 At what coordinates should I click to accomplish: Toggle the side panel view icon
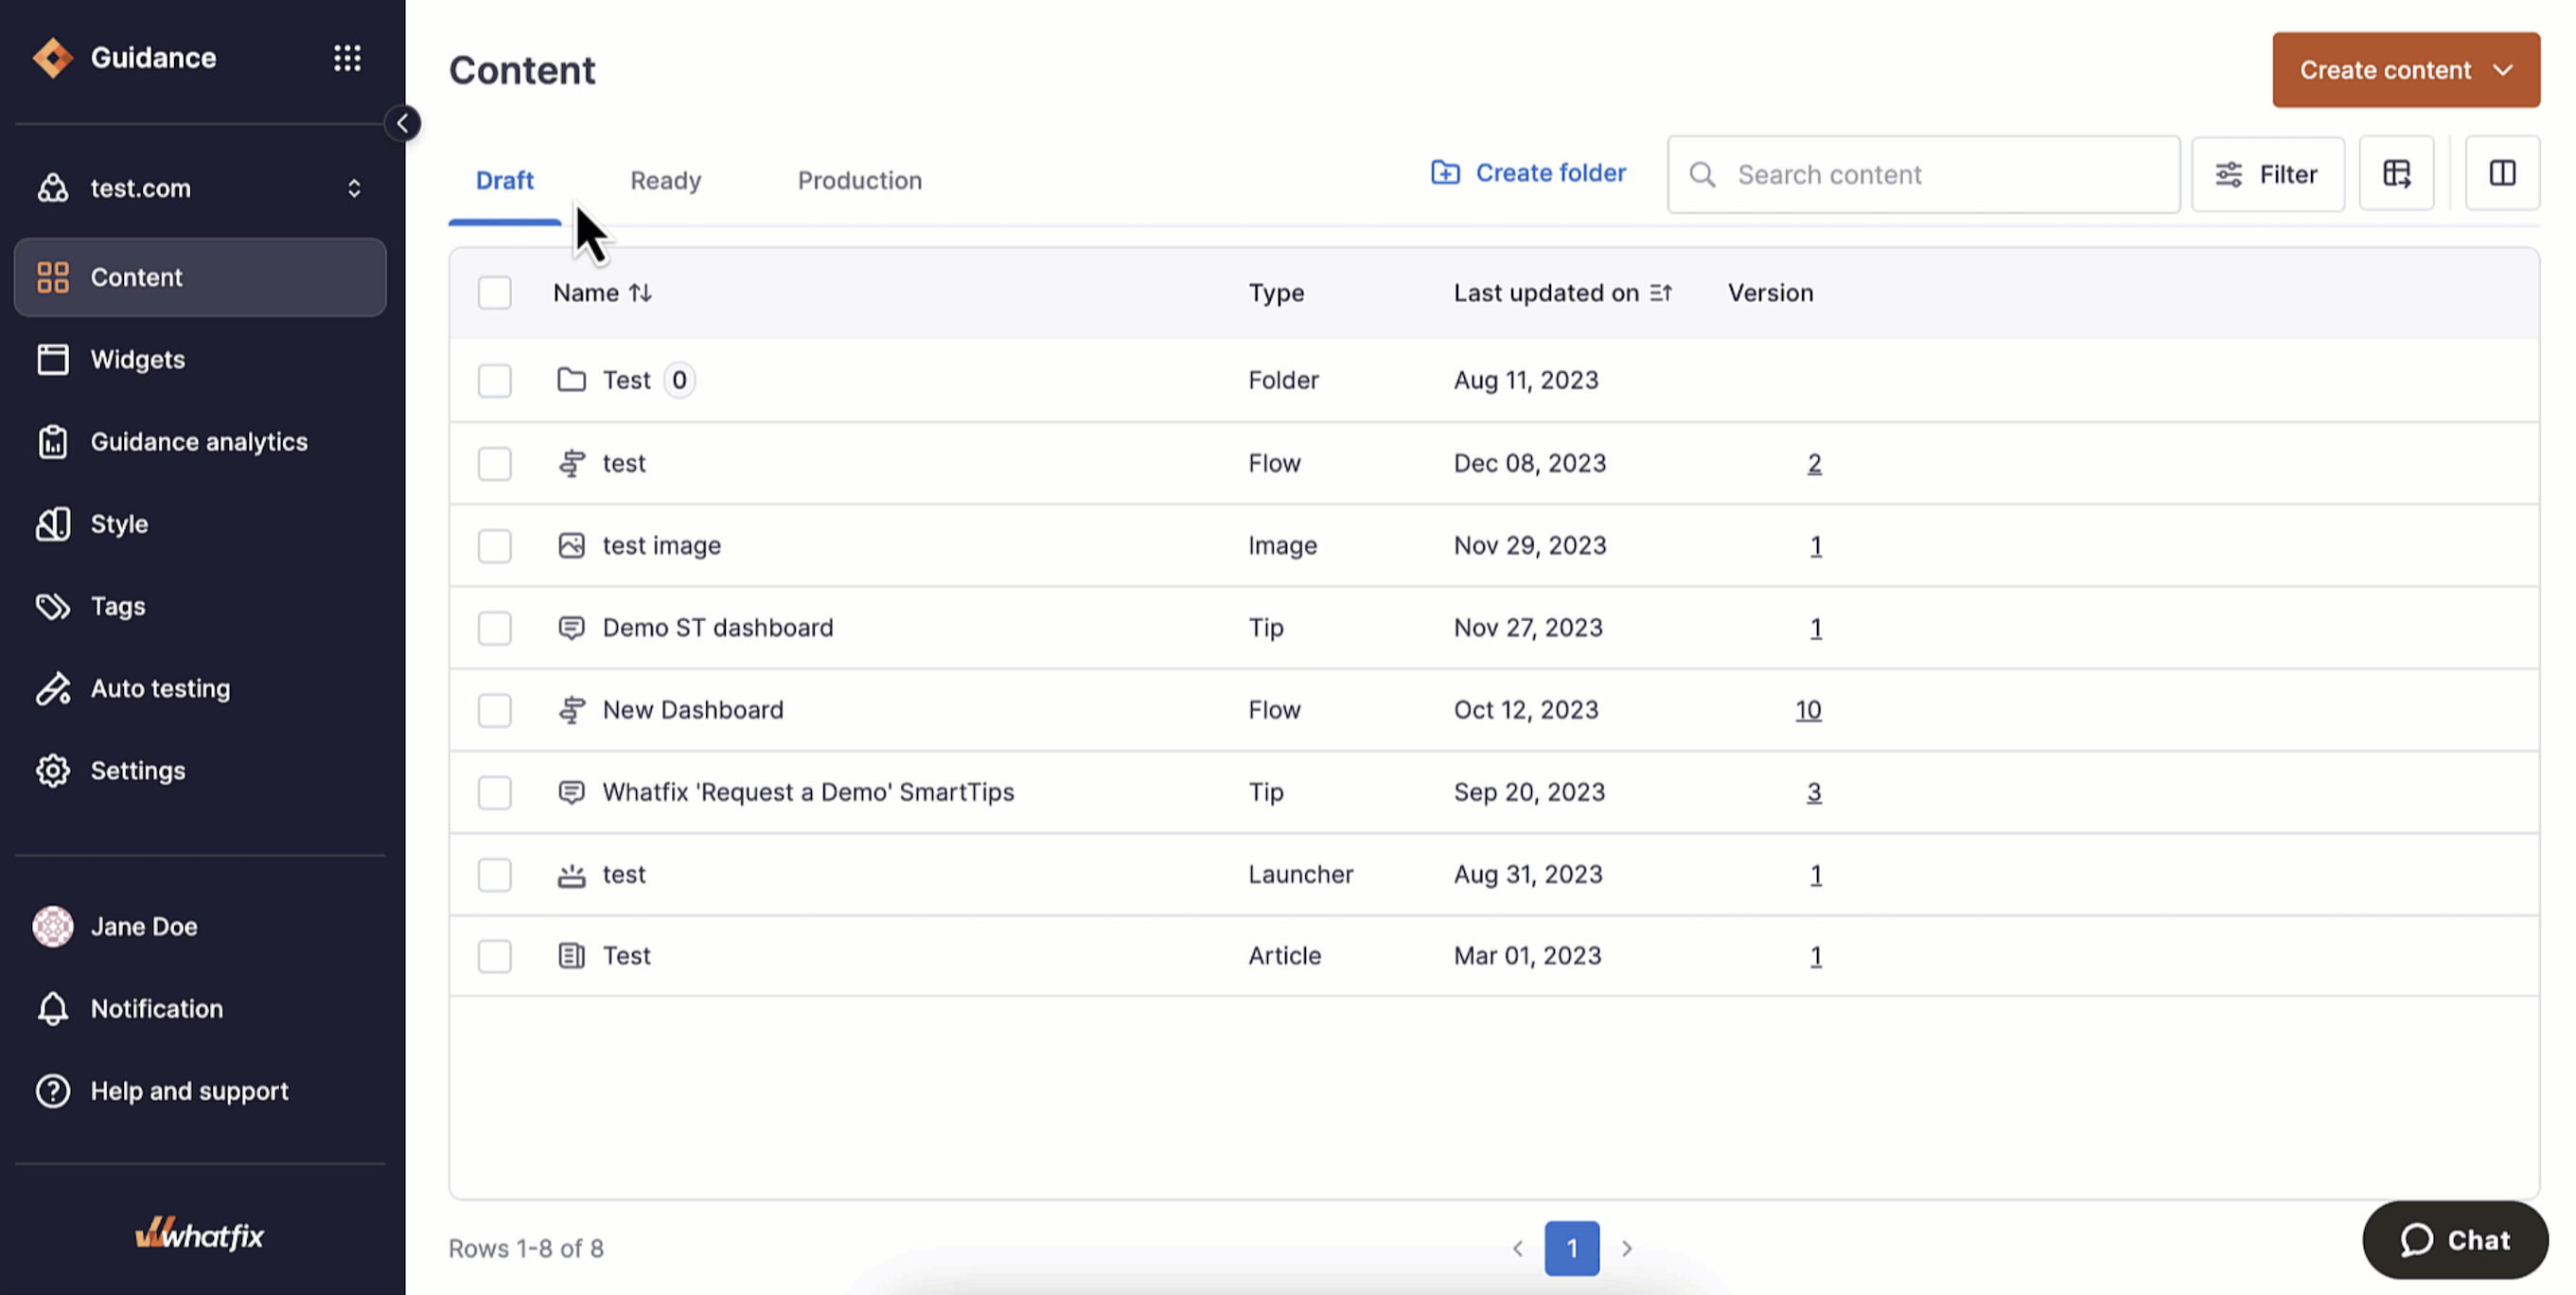(2503, 173)
